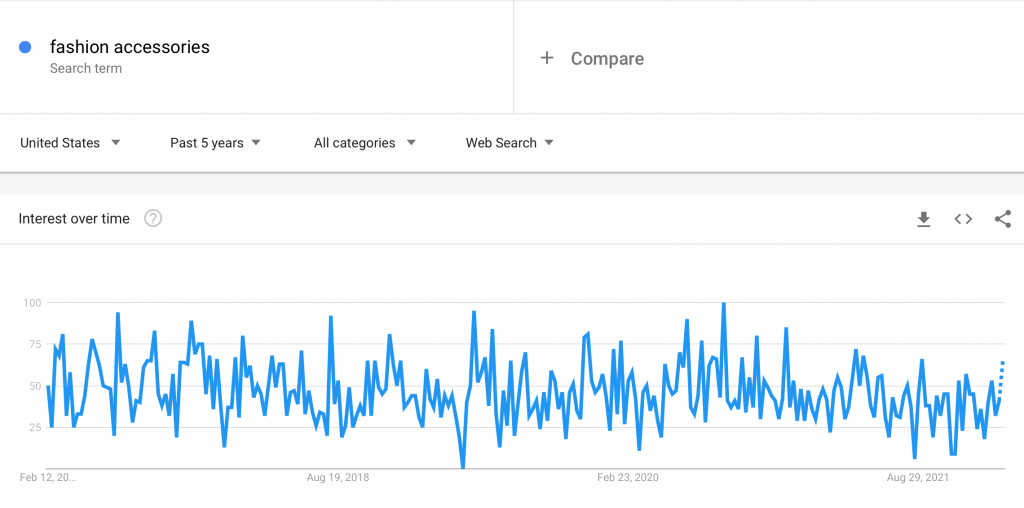Image resolution: width=1024 pixels, height=508 pixels.
Task: Select the Aug 29, 2021 axis label
Action: tap(918, 477)
